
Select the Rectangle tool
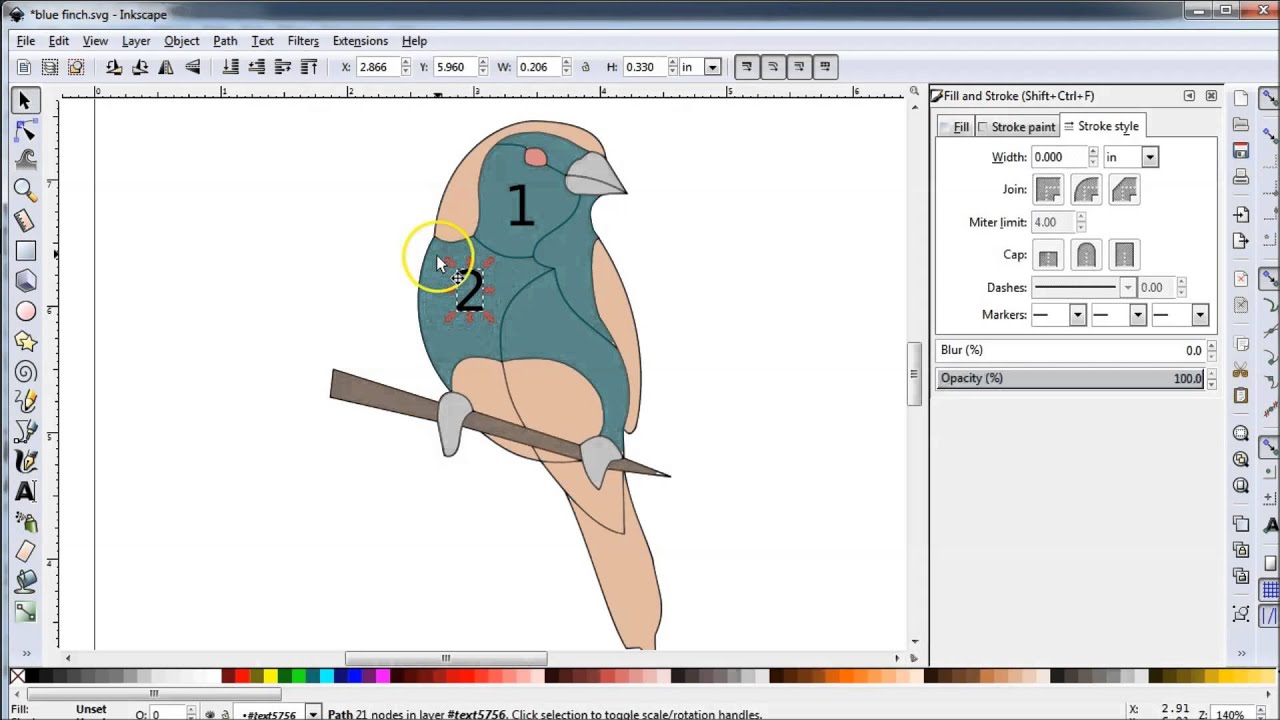click(26, 251)
